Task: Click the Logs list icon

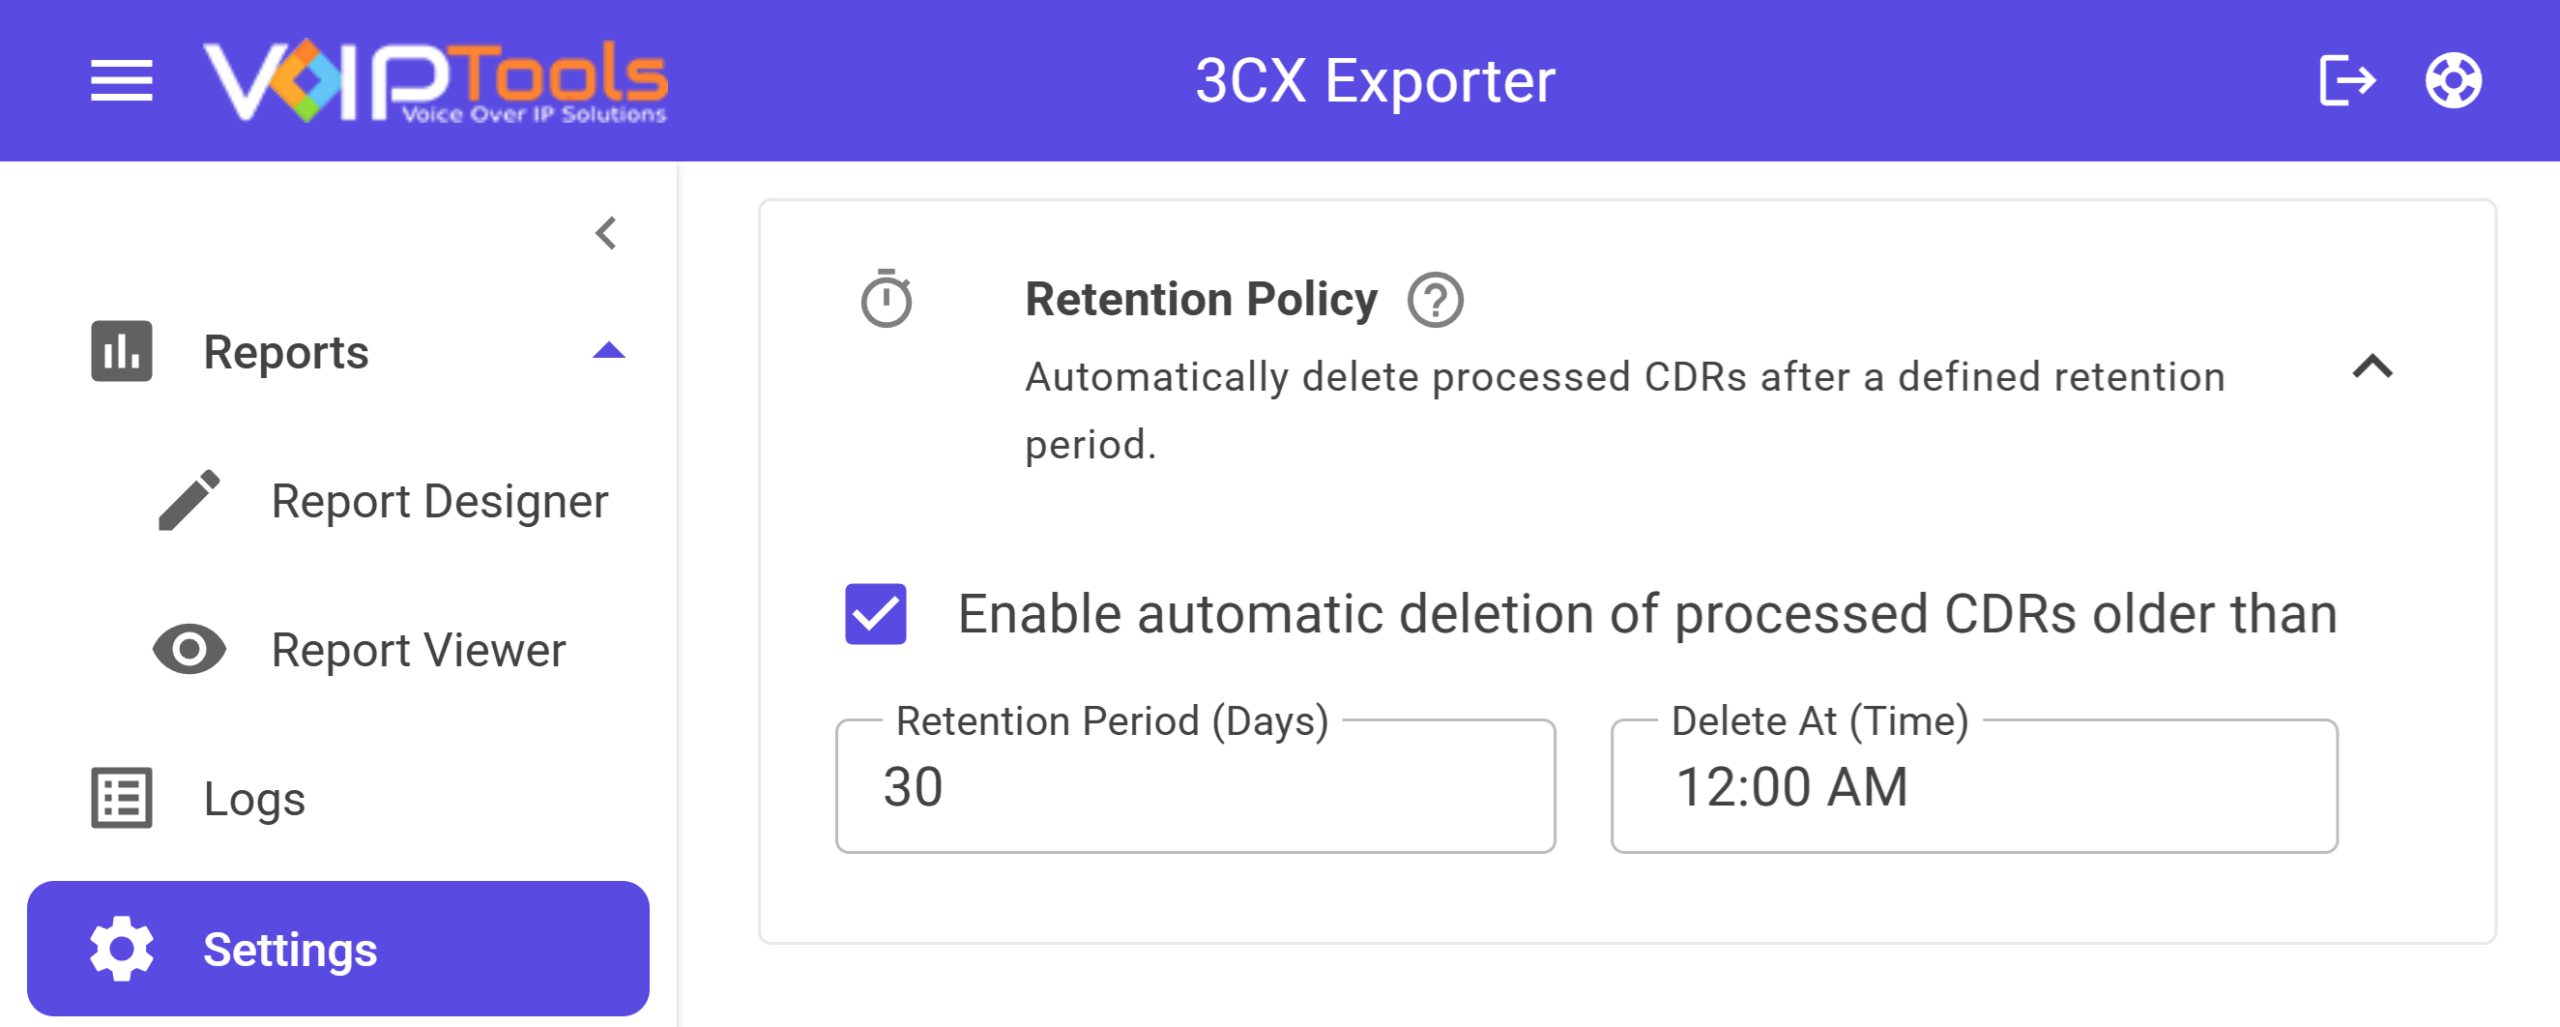Action: tap(122, 798)
